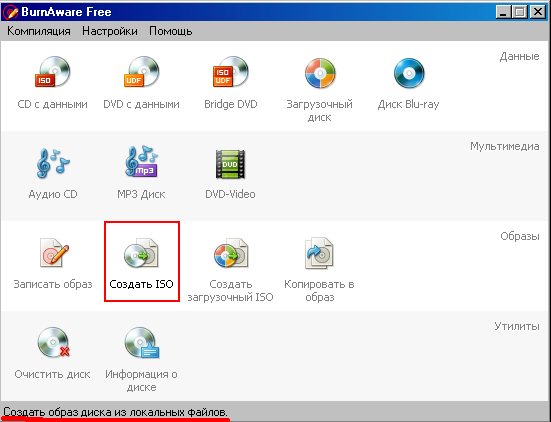Click the Данные section label
Viewport: 551px width, 422px height.
click(519, 57)
